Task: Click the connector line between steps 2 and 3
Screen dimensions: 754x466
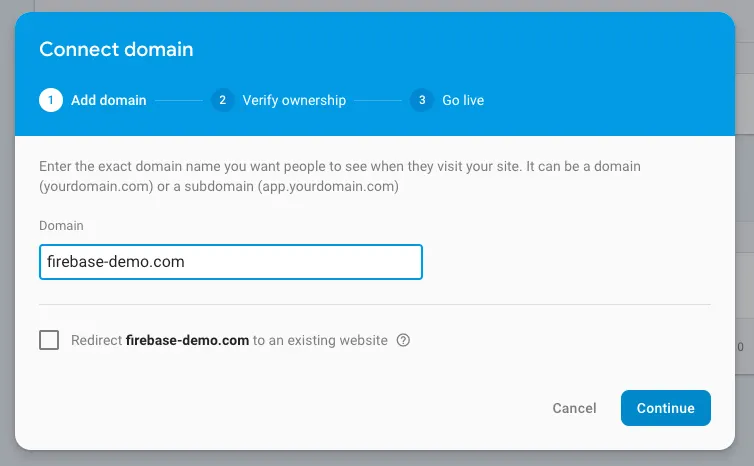Action: tap(378, 101)
